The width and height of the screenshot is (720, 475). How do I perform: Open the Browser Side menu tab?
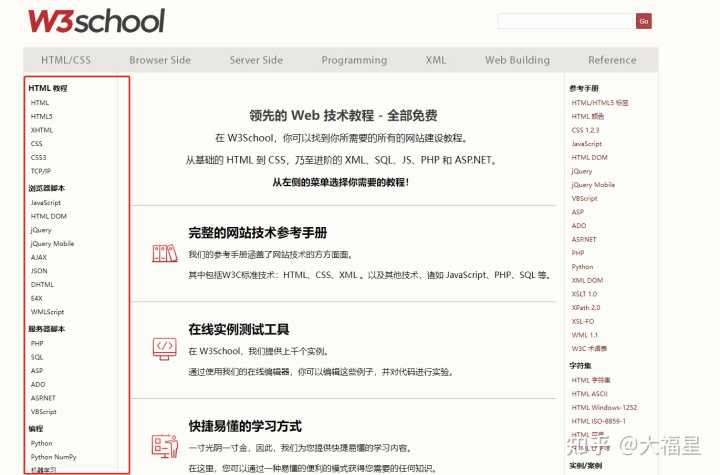pyautogui.click(x=160, y=60)
